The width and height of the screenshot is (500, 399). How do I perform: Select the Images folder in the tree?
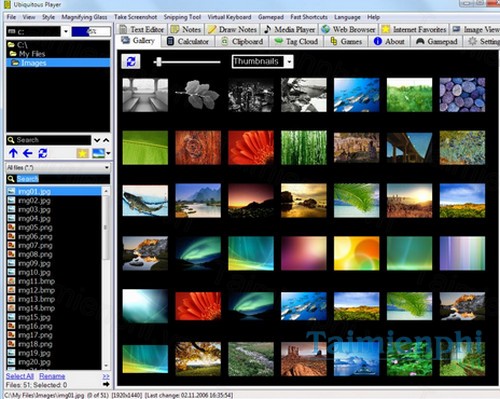coord(58,63)
